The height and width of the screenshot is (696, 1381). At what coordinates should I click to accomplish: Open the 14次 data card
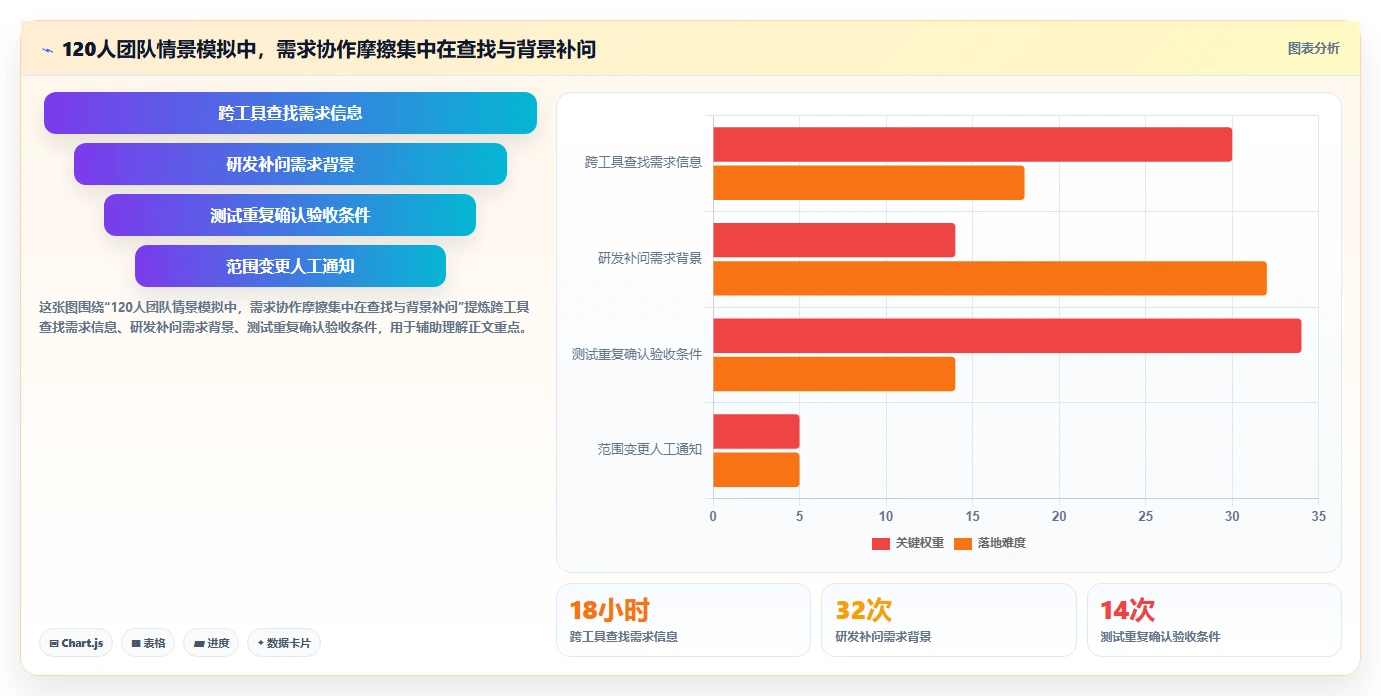point(1214,620)
